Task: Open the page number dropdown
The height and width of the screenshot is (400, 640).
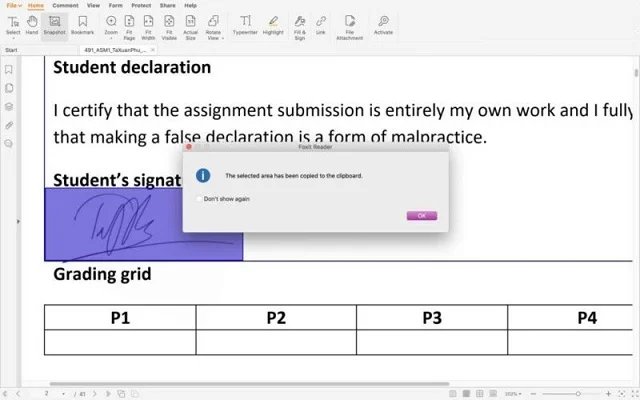Action: pyautogui.click(x=63, y=394)
